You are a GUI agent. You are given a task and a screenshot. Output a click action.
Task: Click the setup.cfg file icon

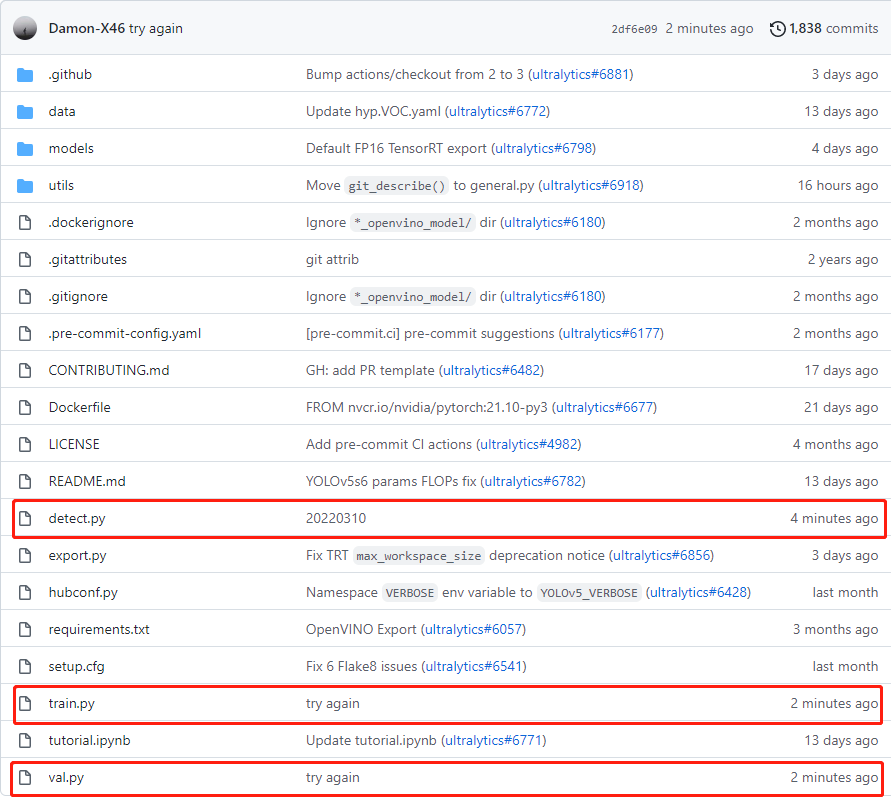pyautogui.click(x=25, y=666)
